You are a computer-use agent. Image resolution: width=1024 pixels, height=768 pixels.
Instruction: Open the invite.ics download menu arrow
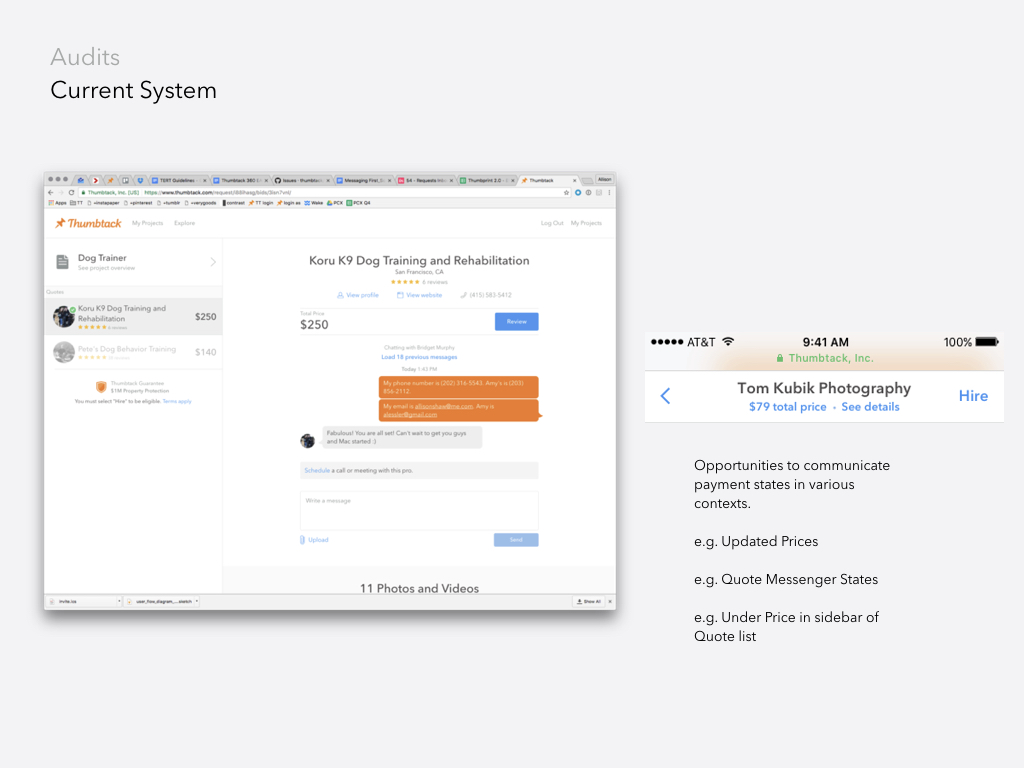tap(119, 601)
